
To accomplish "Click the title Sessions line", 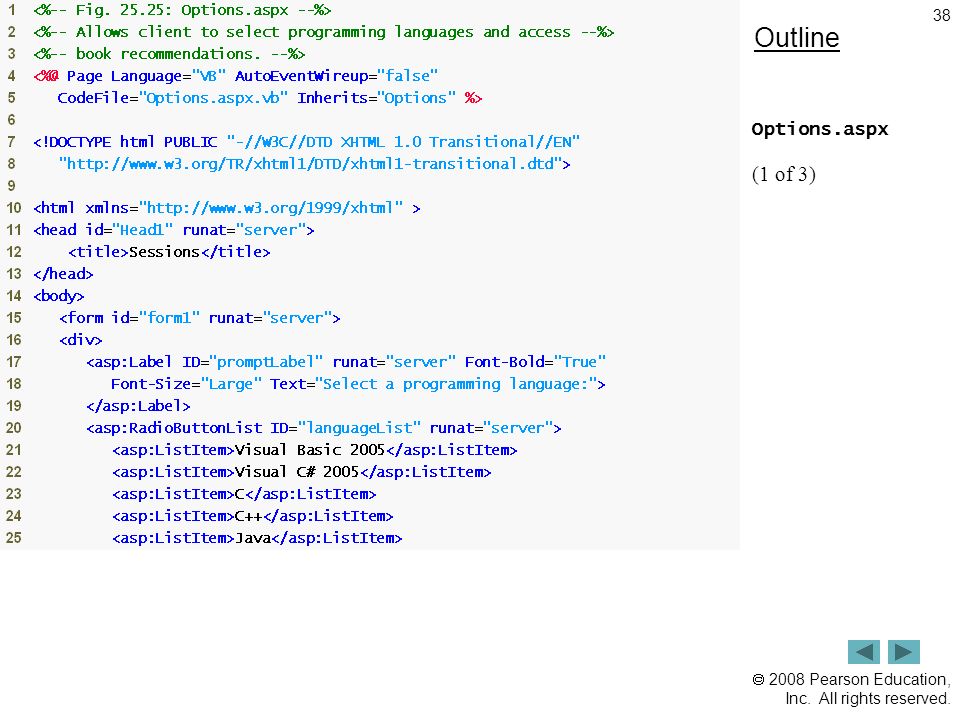I will tap(169, 252).
